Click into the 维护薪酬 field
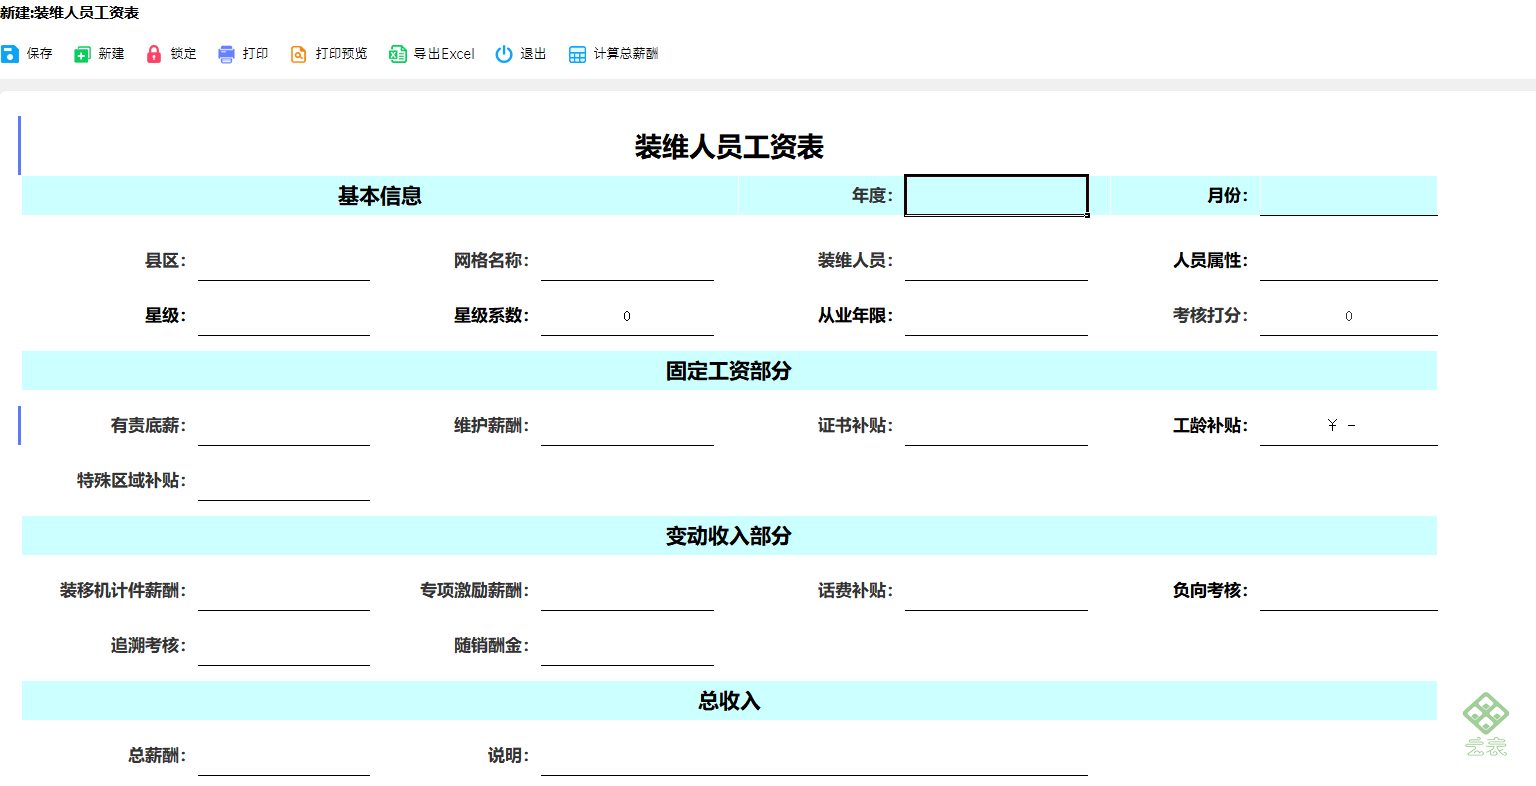This screenshot has height=786, width=1536. pyautogui.click(x=627, y=425)
